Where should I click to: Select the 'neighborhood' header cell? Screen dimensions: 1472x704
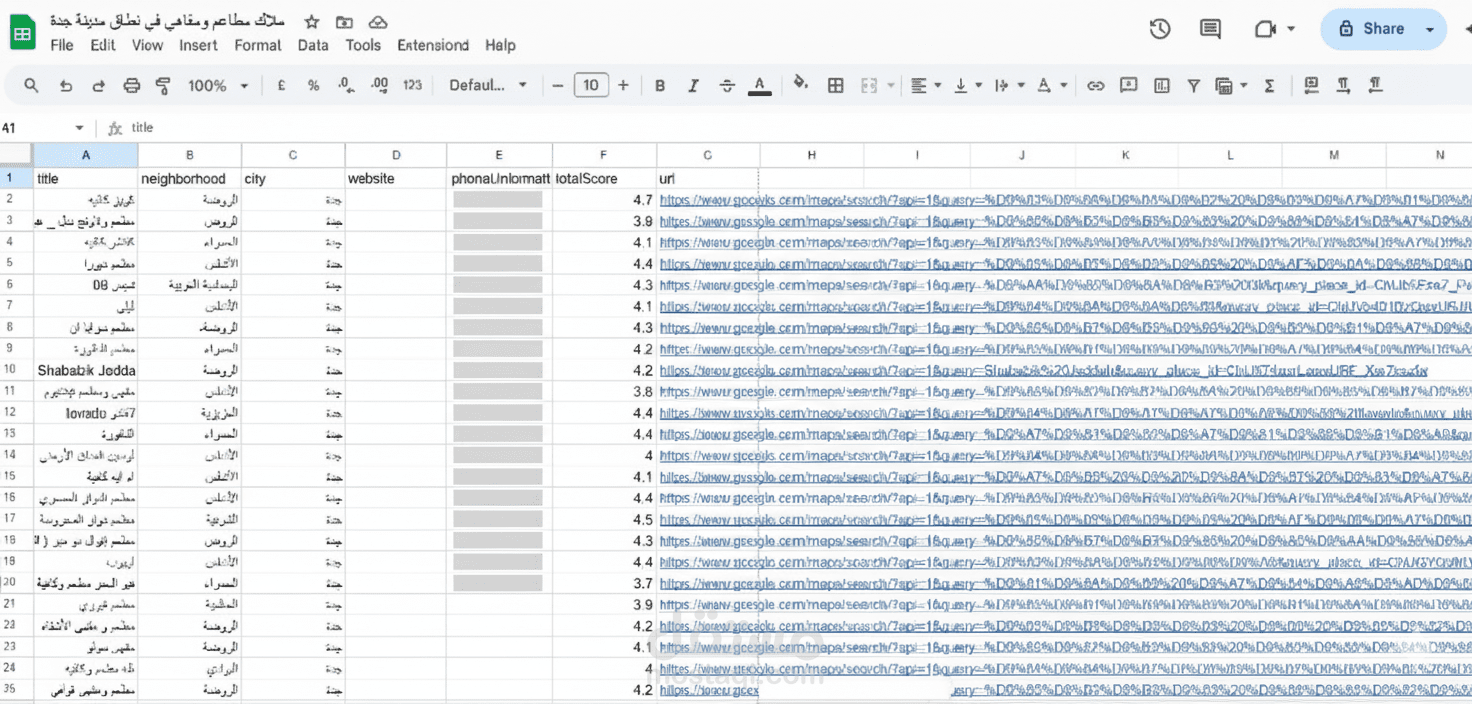[x=190, y=179]
